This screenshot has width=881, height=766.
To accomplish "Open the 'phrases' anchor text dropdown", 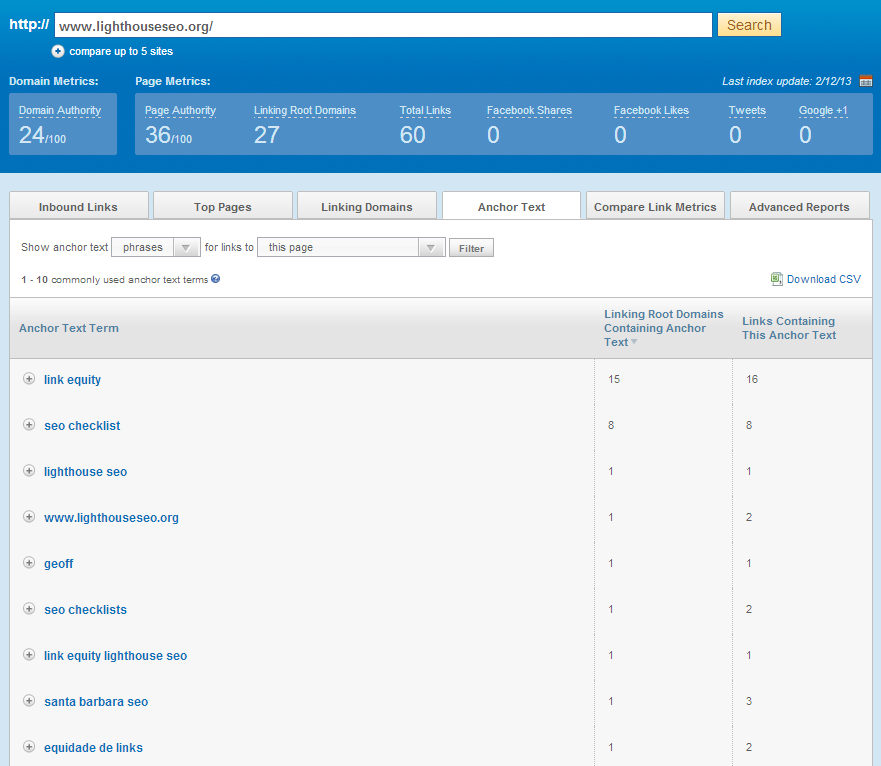I will (x=156, y=247).
